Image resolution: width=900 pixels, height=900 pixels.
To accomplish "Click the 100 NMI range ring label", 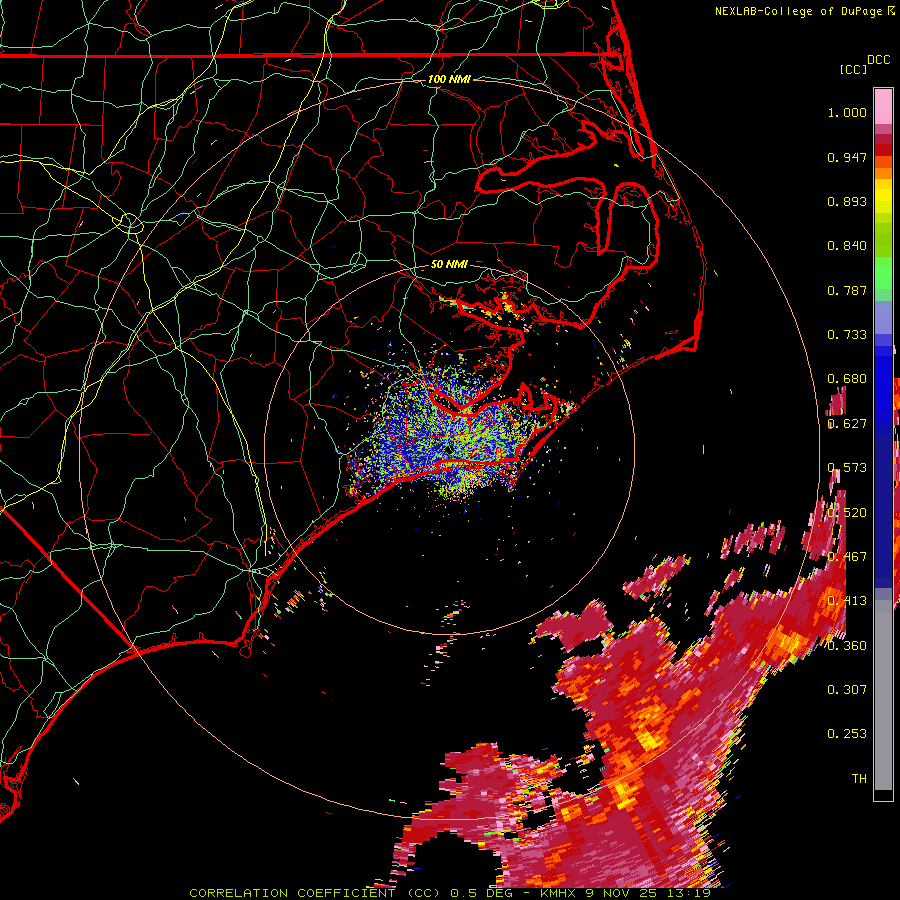I will (x=449, y=79).
